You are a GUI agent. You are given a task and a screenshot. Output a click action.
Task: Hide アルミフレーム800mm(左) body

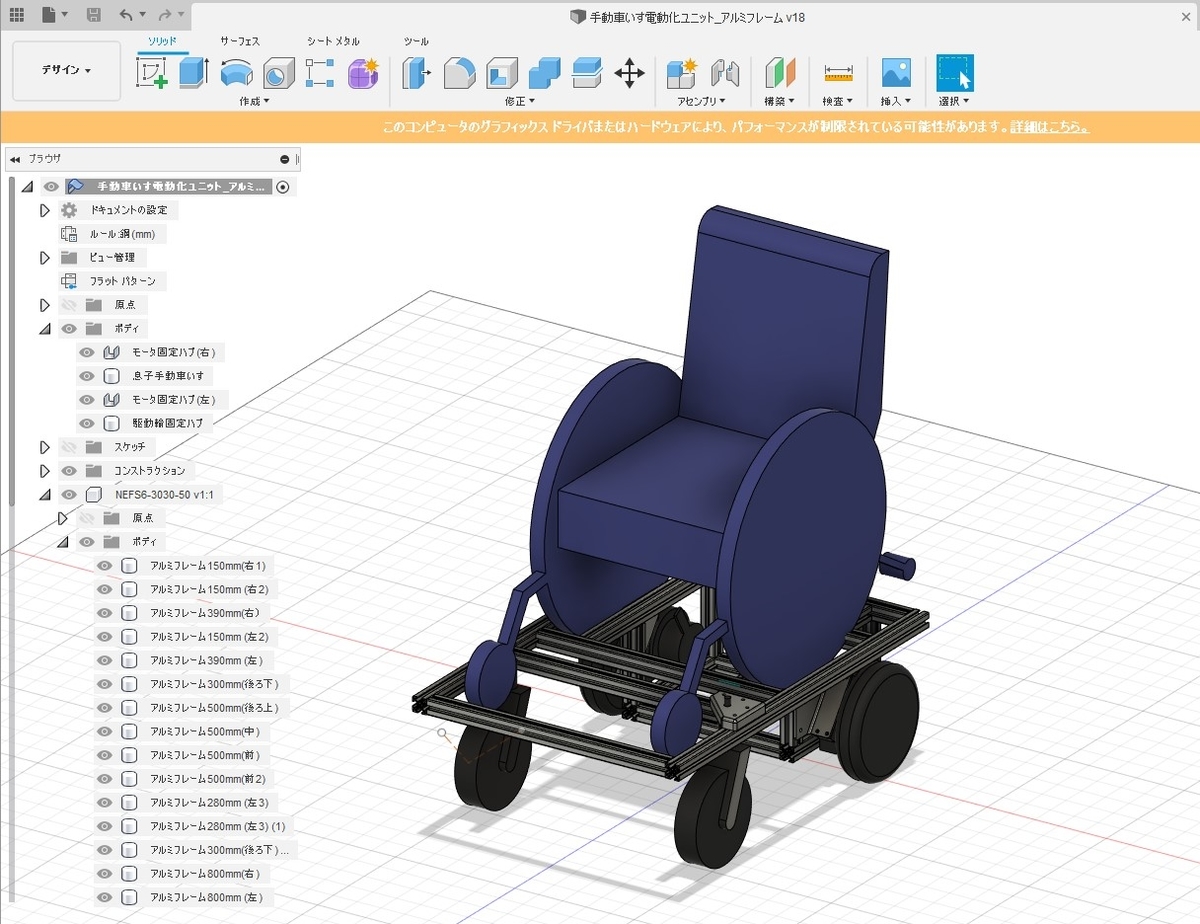(x=105, y=897)
